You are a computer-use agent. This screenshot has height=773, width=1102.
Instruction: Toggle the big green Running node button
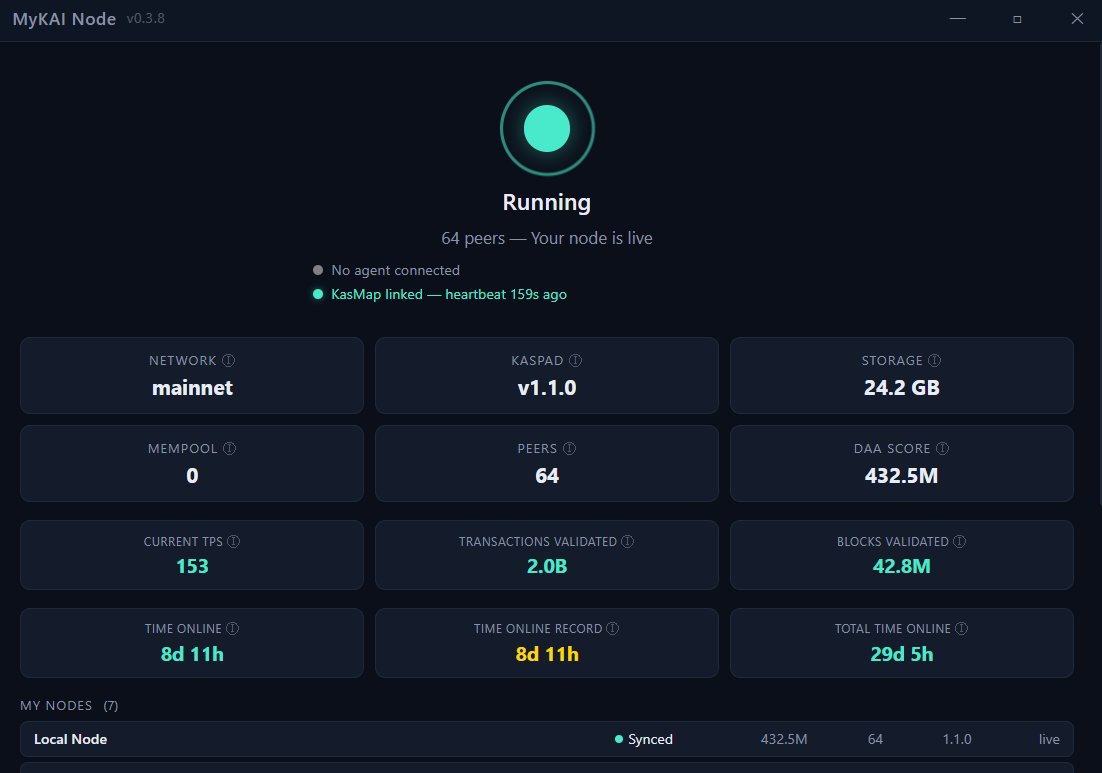click(x=547, y=129)
